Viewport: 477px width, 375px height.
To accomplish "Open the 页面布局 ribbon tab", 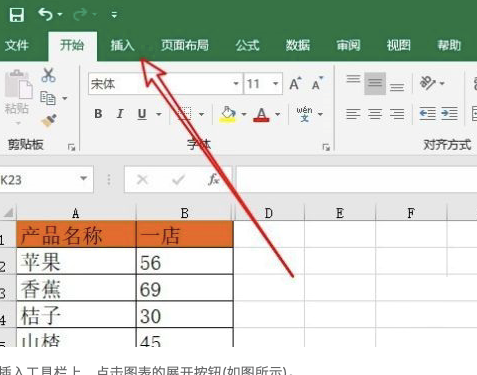I will [x=185, y=45].
